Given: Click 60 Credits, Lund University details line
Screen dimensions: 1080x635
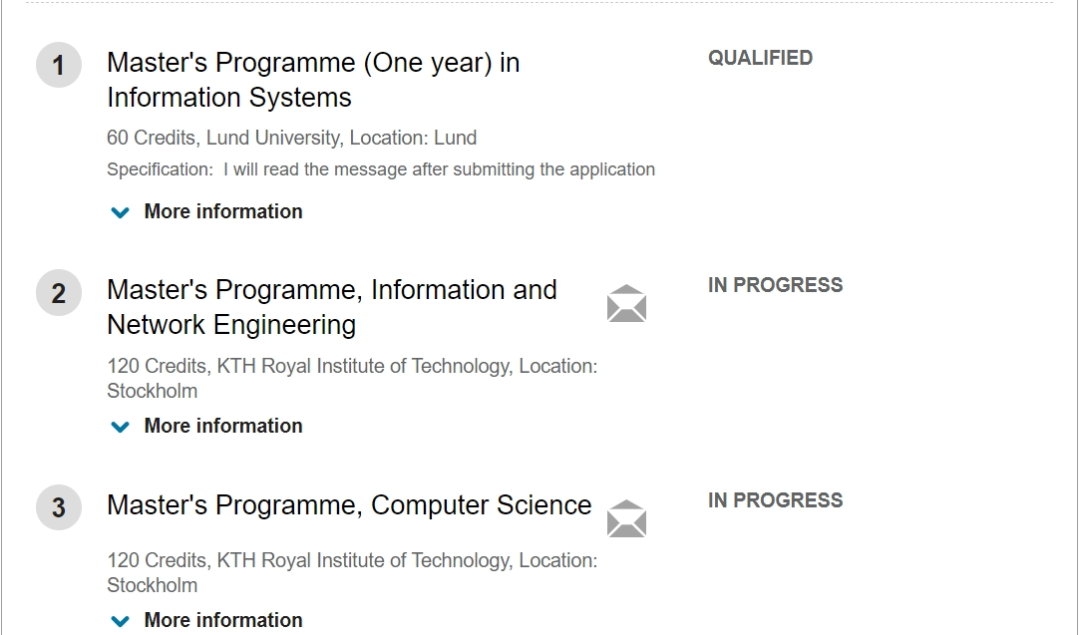Looking at the screenshot, I should (x=291, y=138).
